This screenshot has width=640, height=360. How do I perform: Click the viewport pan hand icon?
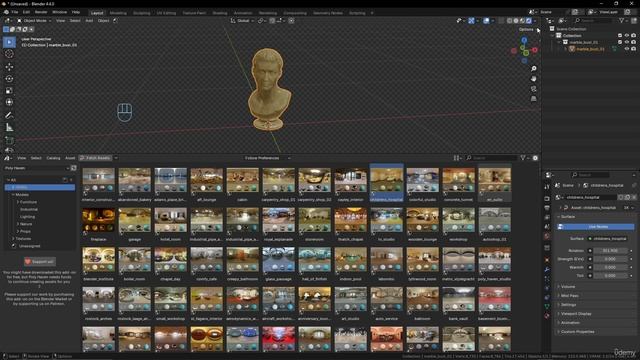pyautogui.click(x=533, y=78)
